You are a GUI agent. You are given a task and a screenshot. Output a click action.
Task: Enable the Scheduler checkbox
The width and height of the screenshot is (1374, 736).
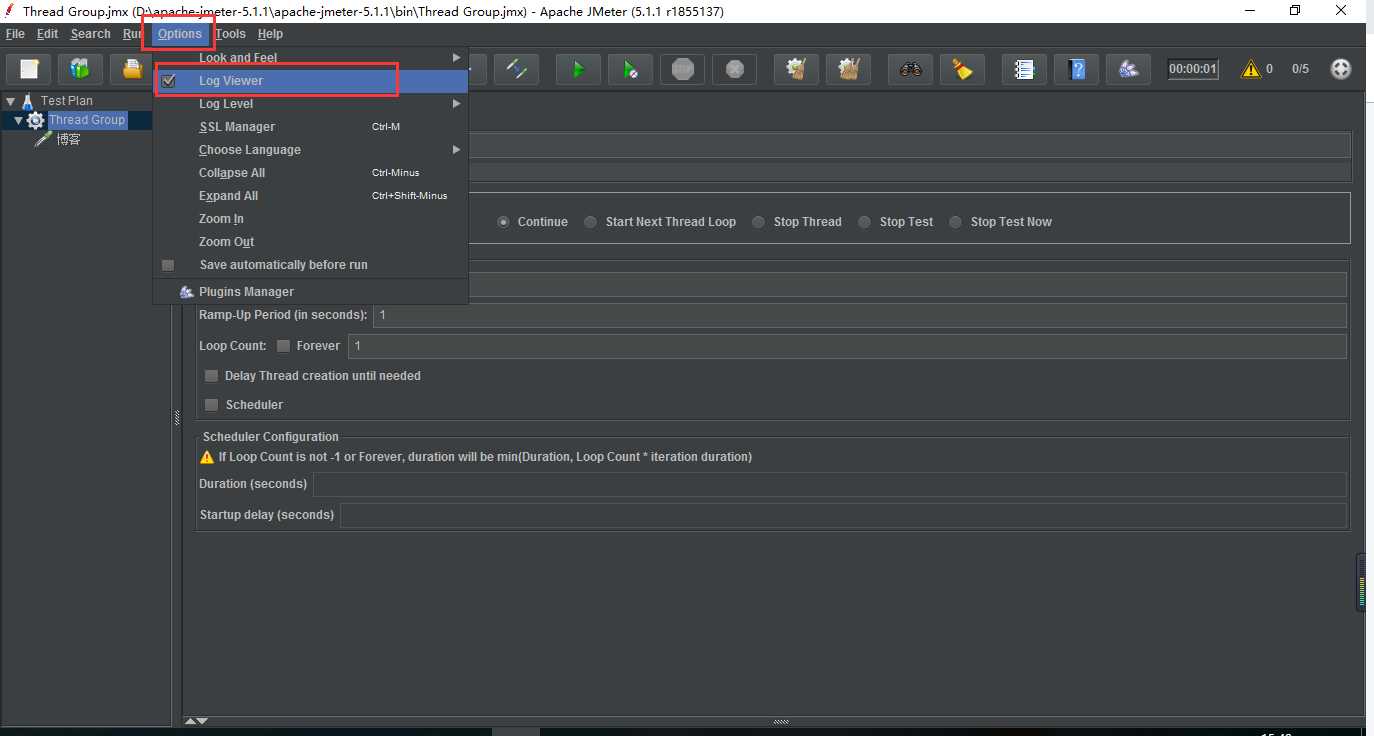(212, 405)
